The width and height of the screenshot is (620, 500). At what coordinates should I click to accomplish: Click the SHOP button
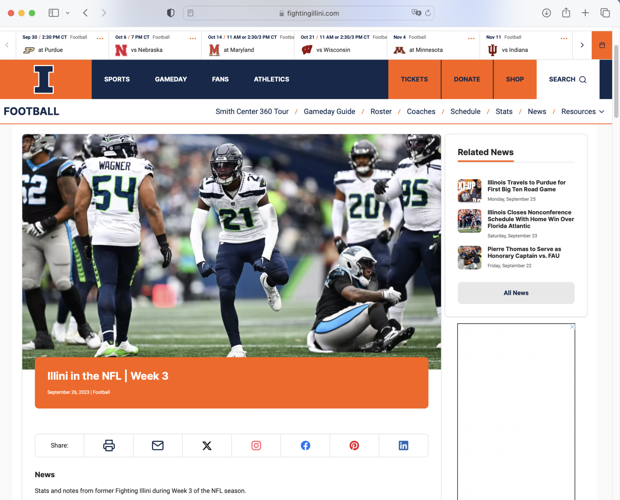[515, 79]
